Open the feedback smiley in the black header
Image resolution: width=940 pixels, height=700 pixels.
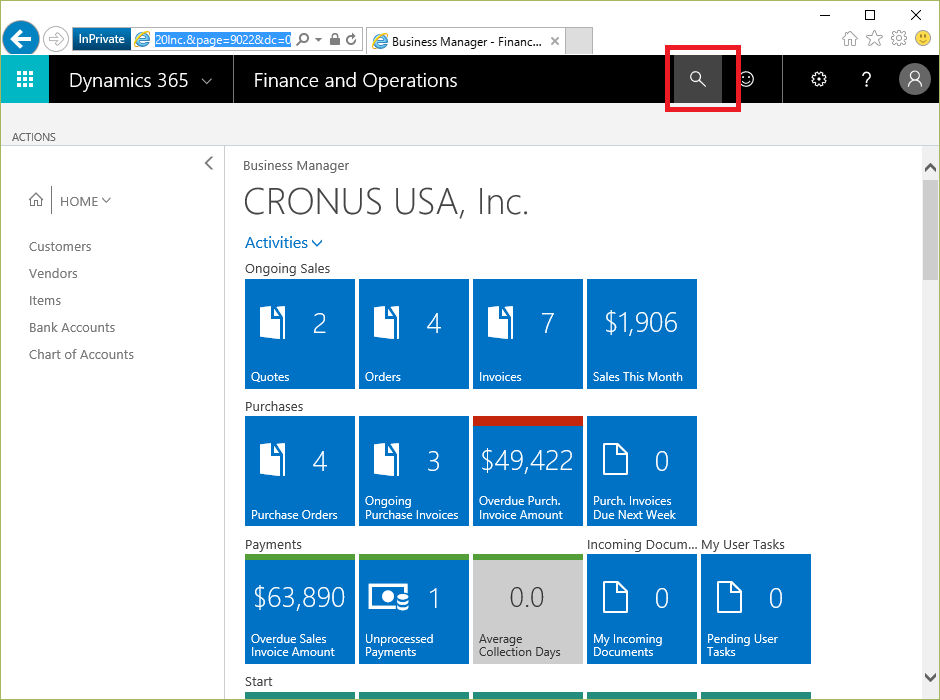(x=746, y=79)
